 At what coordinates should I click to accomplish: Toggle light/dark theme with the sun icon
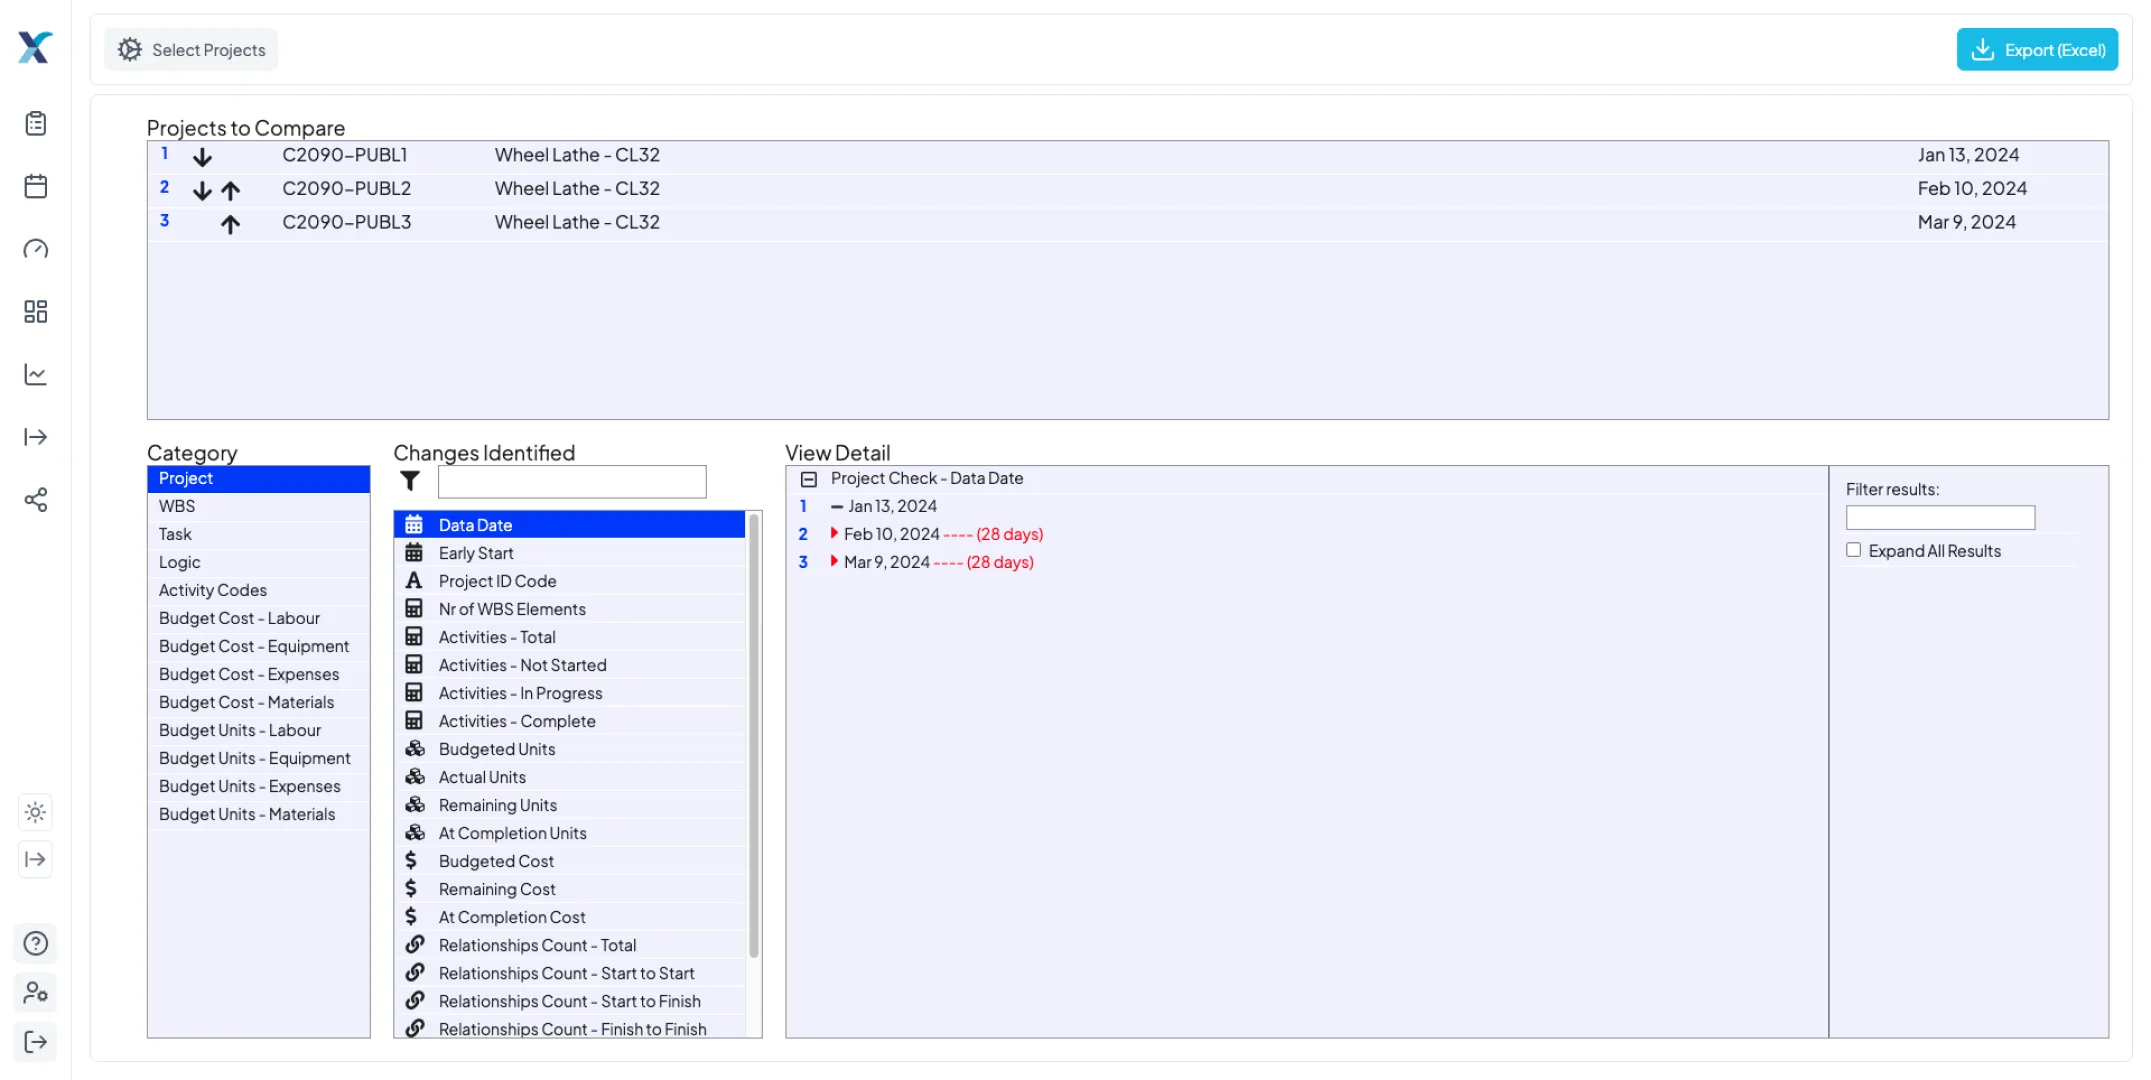click(x=35, y=812)
